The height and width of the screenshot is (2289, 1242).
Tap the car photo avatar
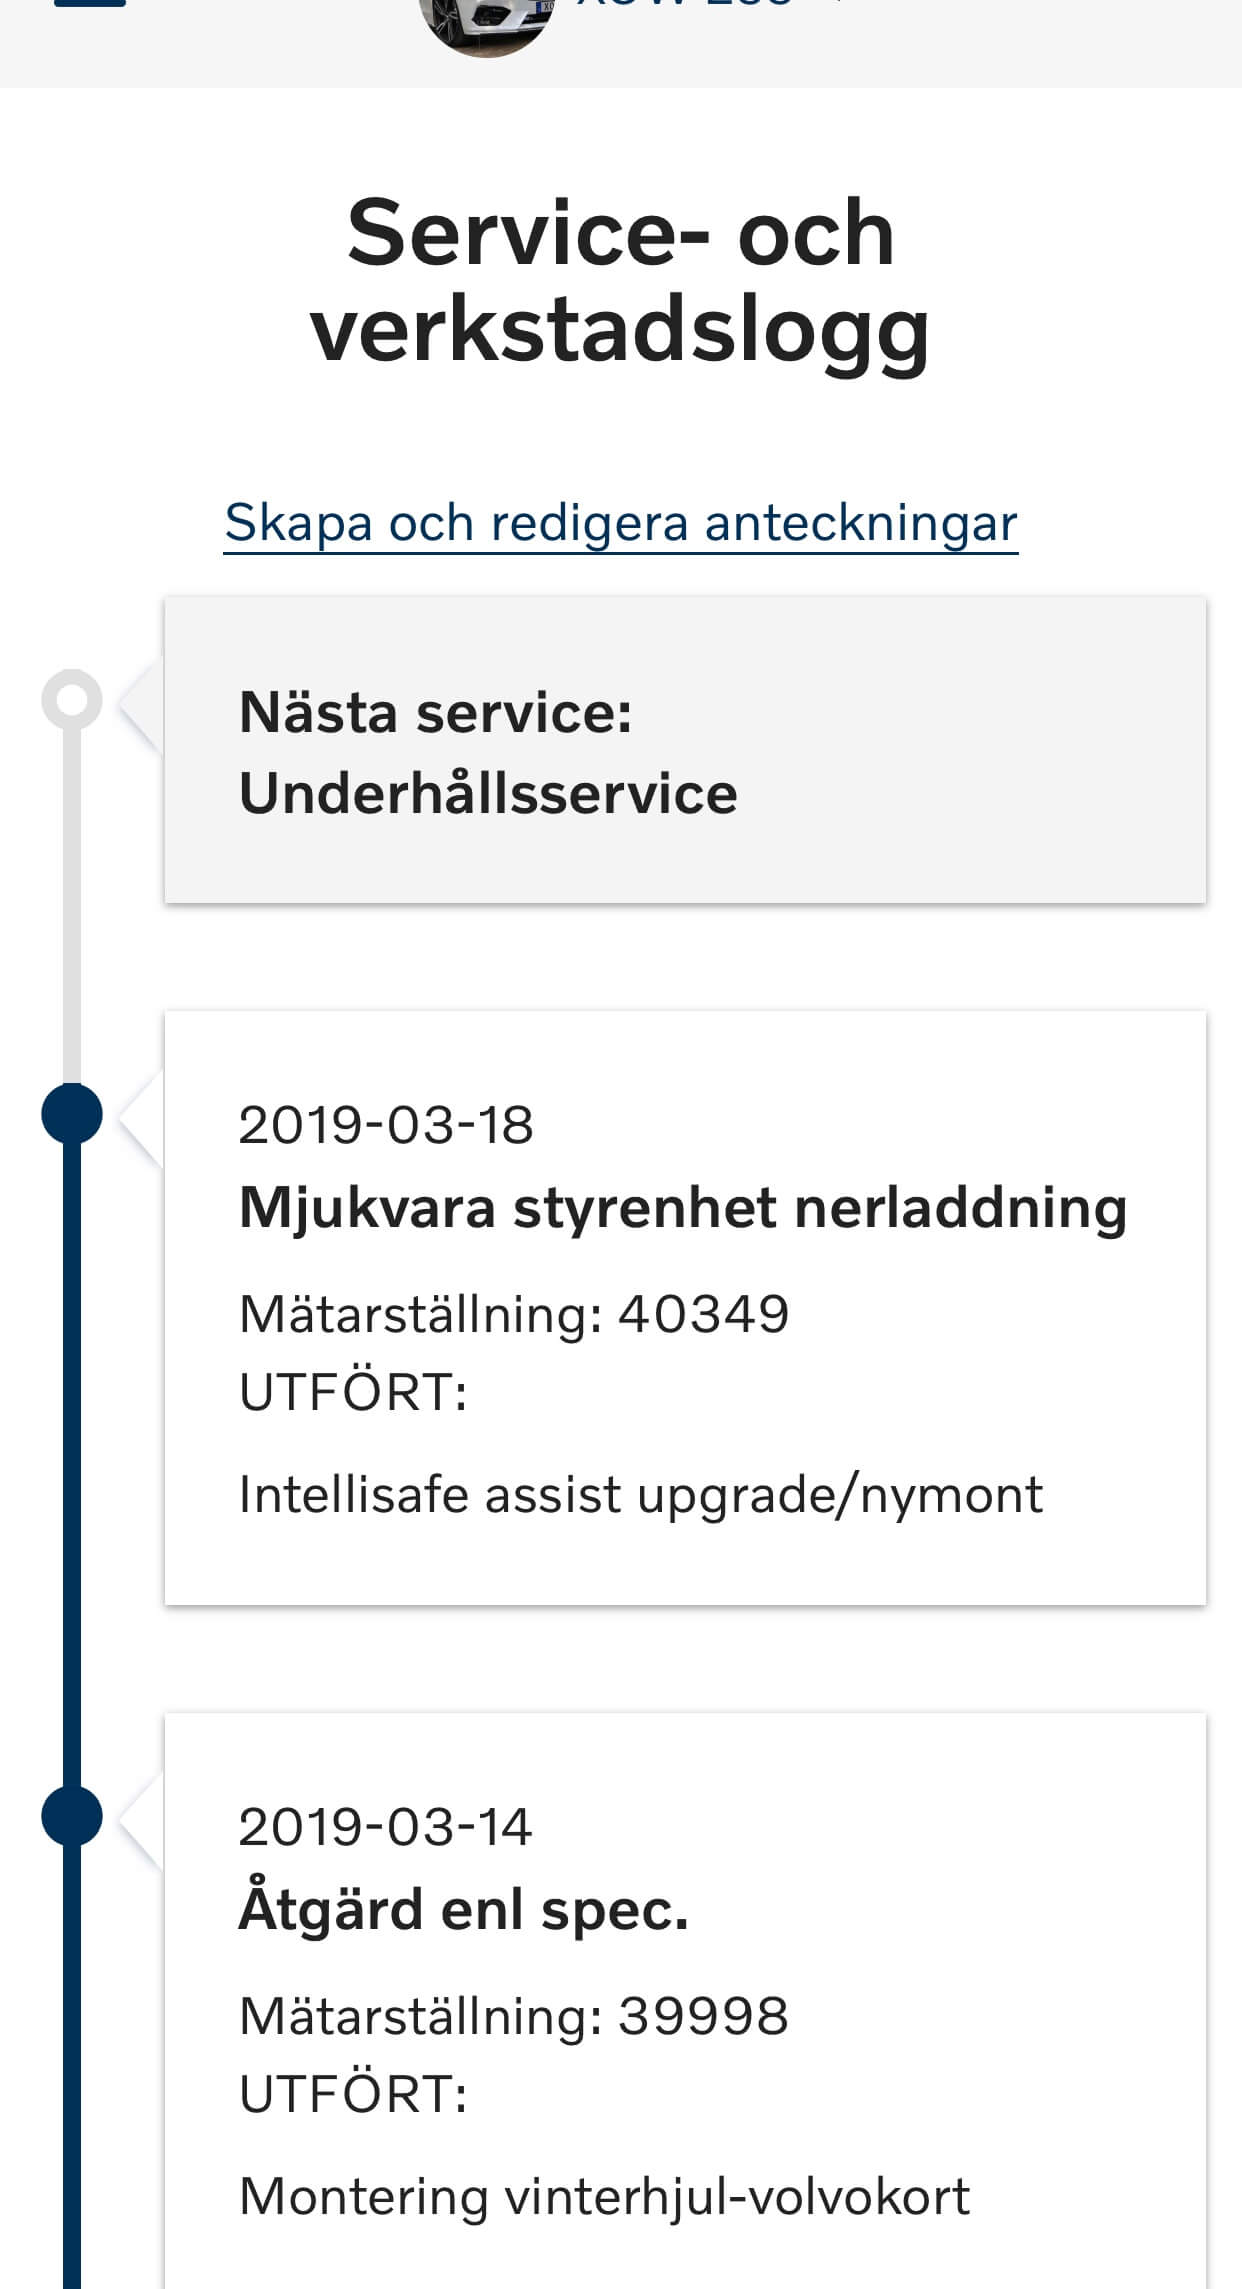coord(486,27)
